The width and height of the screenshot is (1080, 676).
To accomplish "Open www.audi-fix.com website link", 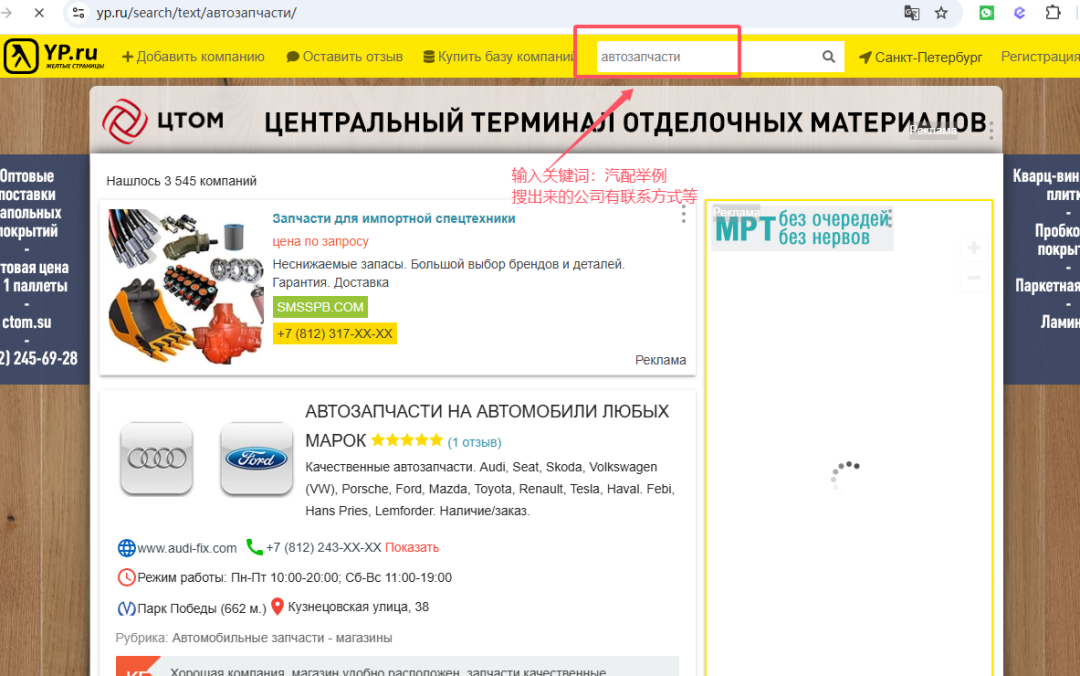I will pyautogui.click(x=187, y=549).
